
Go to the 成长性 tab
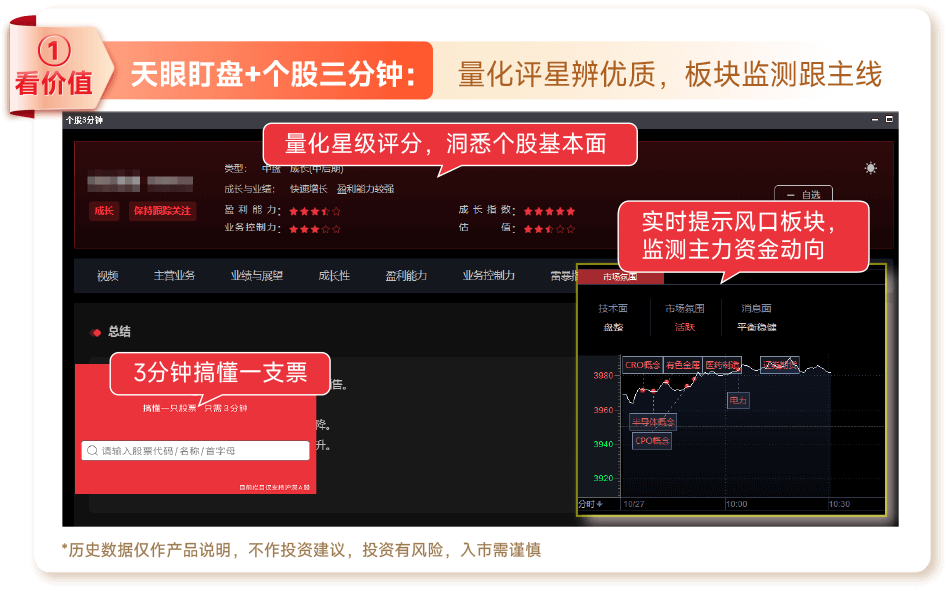334,276
